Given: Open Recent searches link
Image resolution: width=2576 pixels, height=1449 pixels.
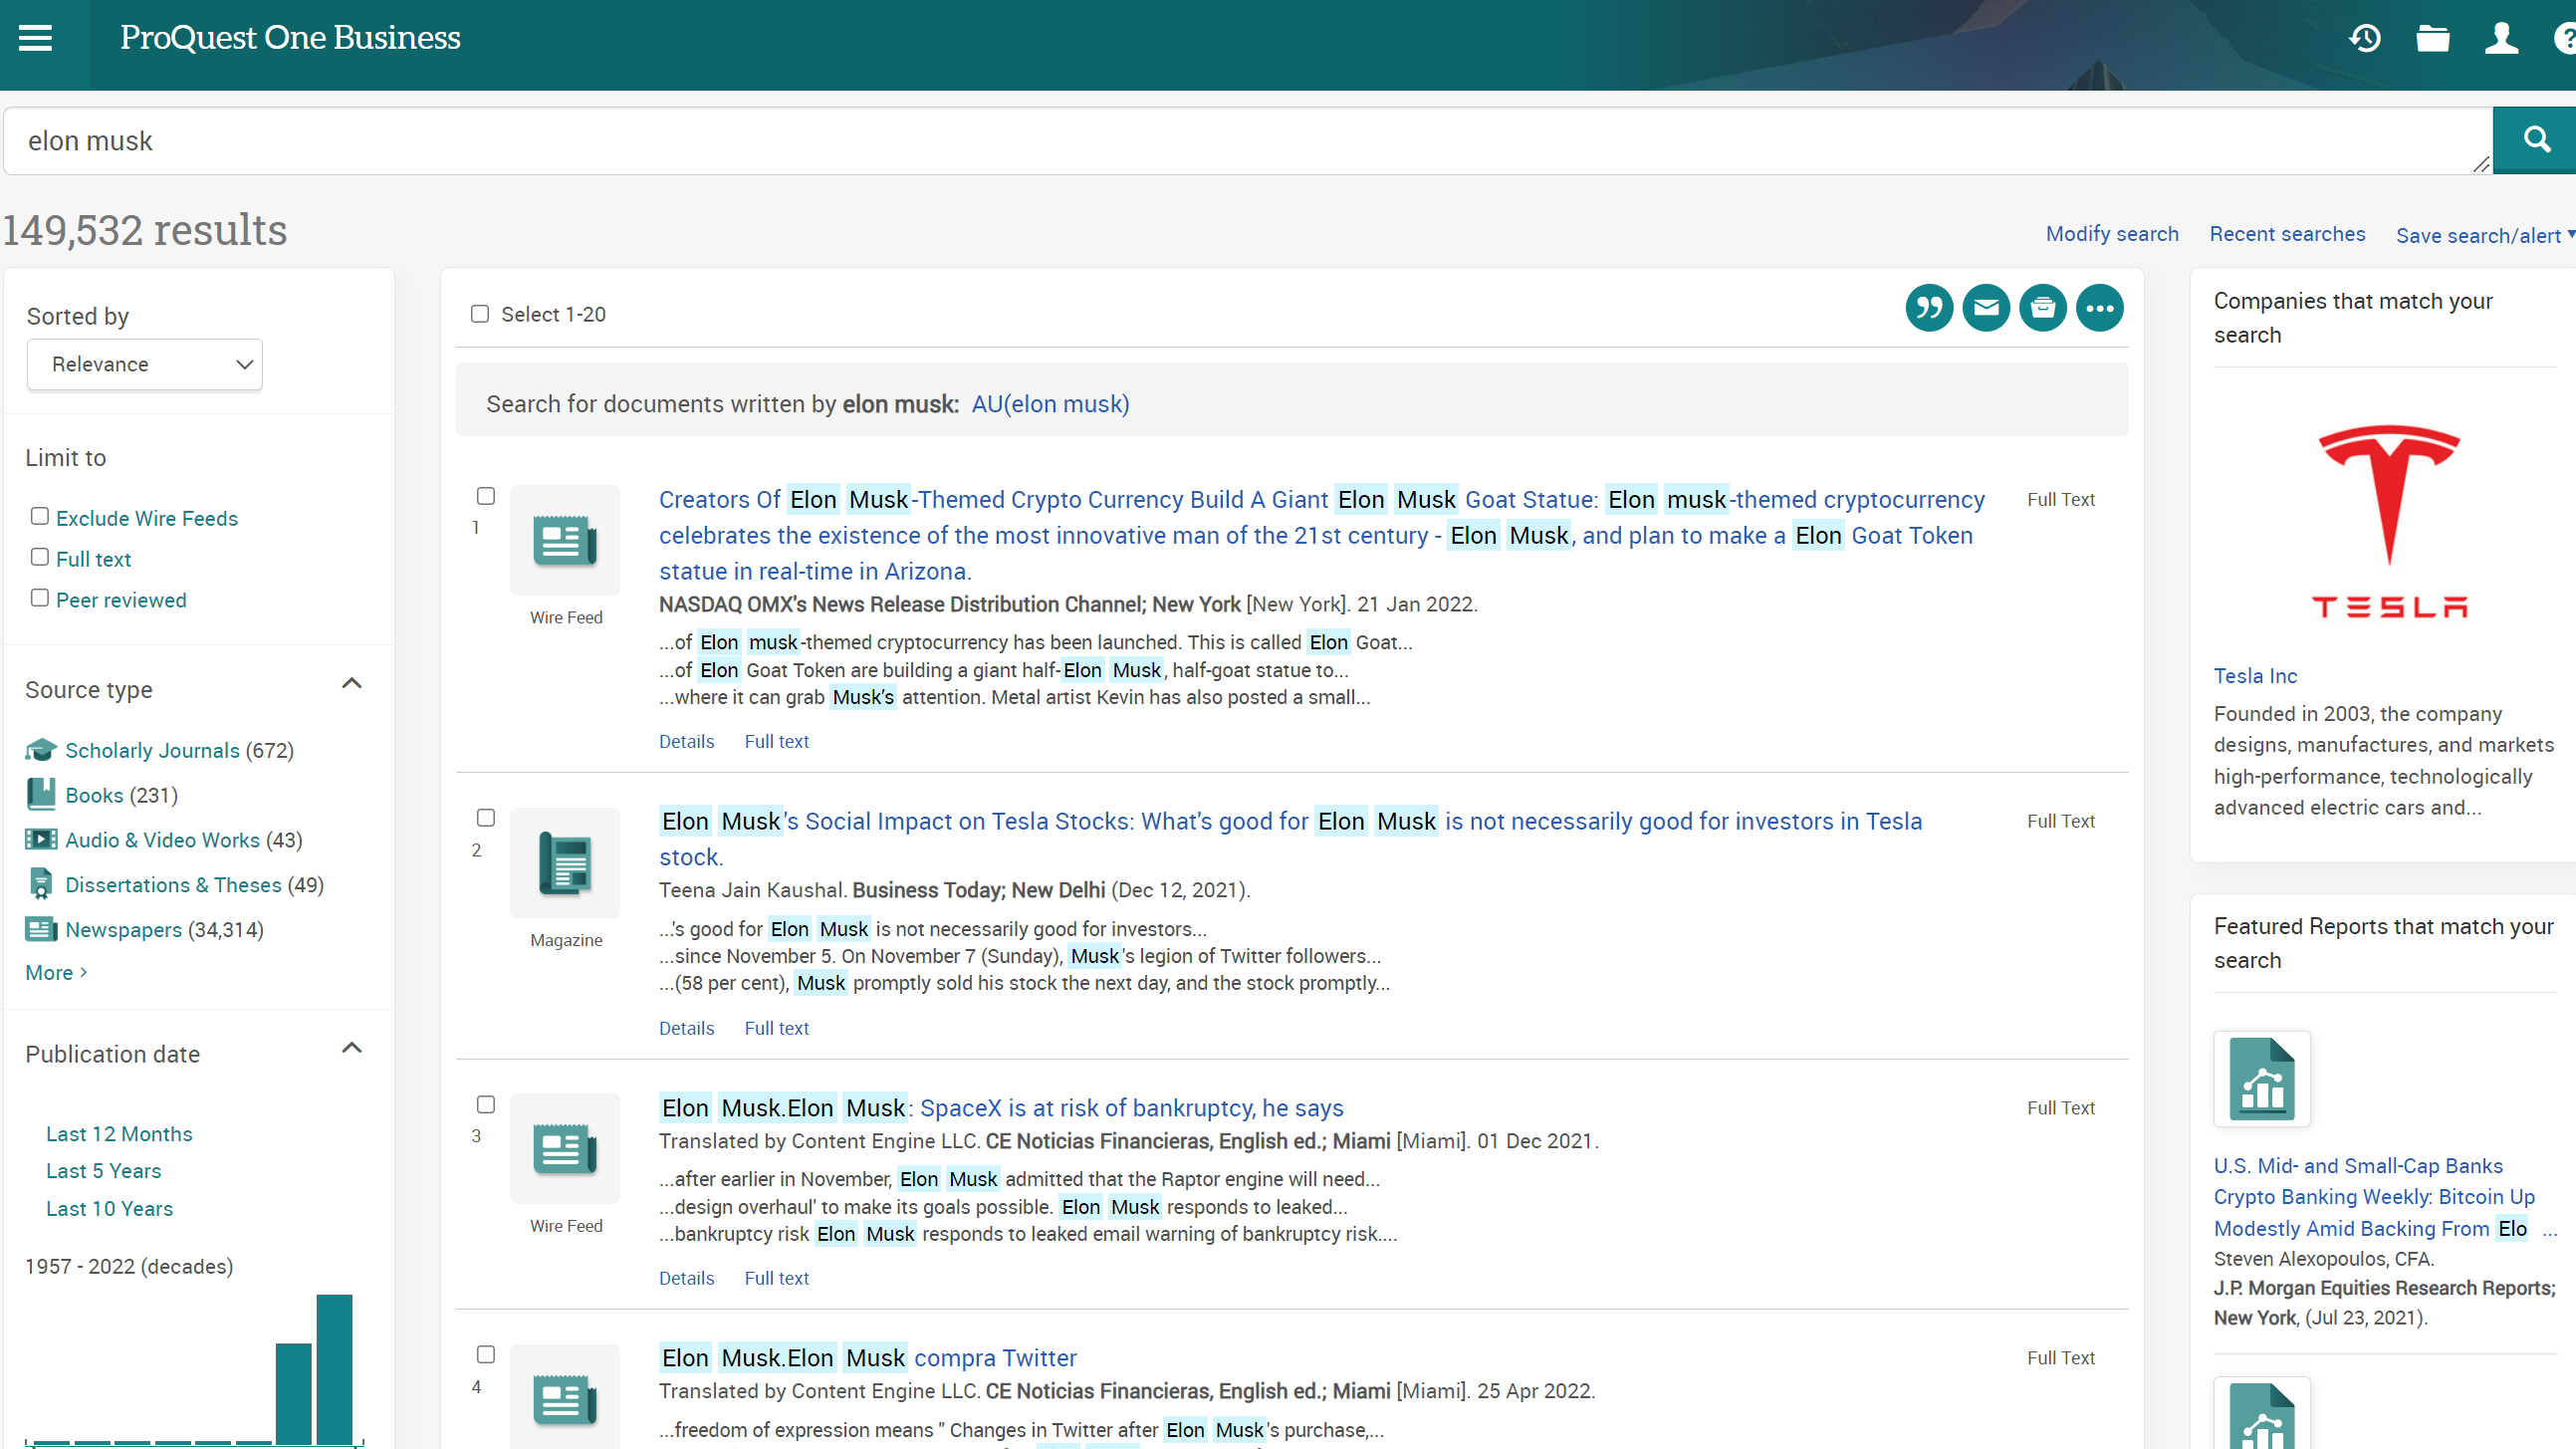Looking at the screenshot, I should (2287, 234).
